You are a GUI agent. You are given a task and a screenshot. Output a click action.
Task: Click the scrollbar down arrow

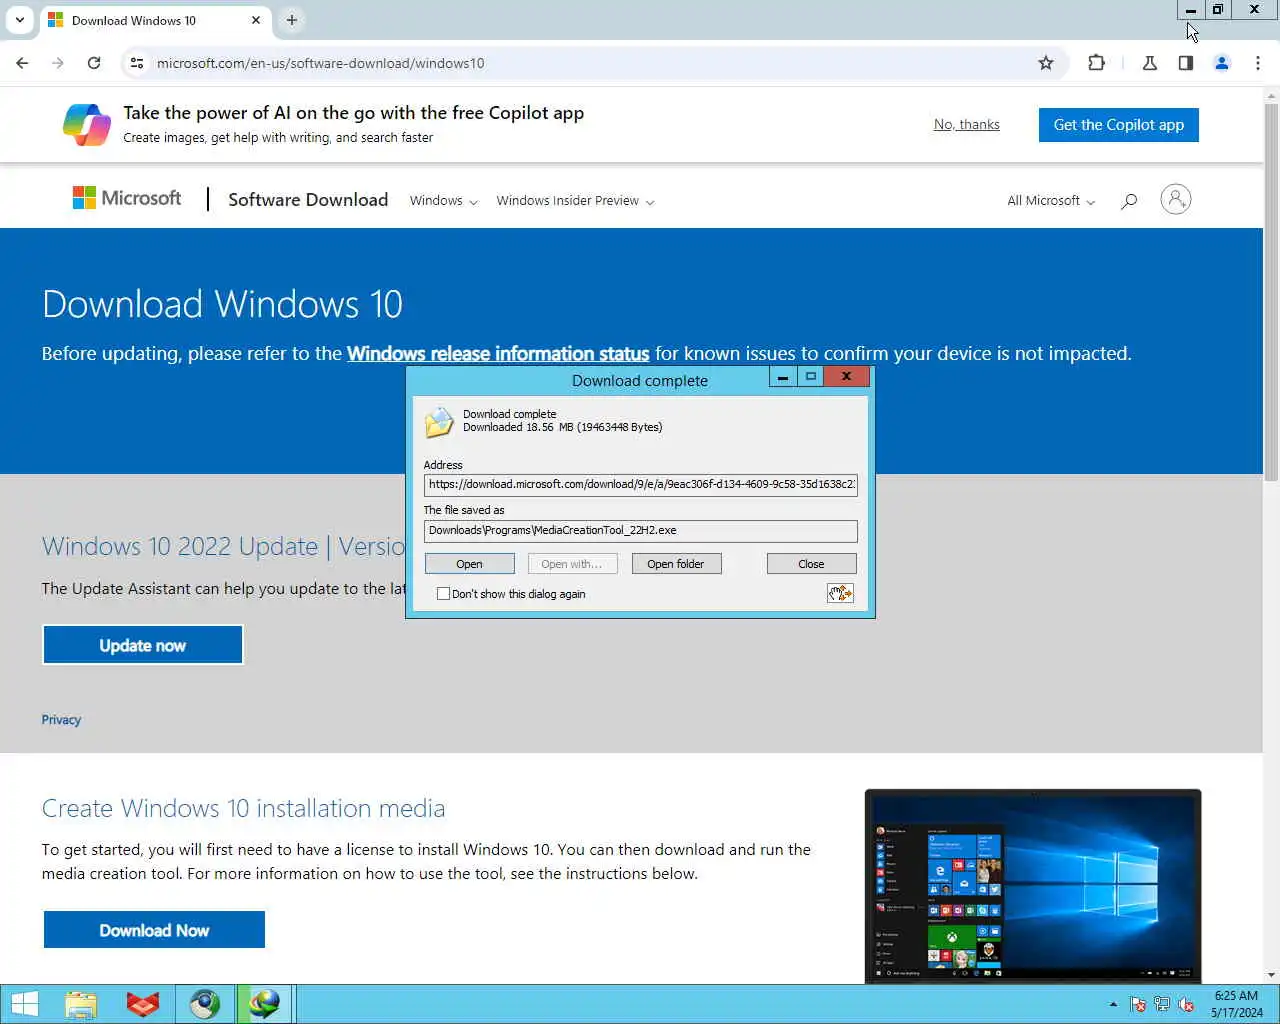tap(1271, 975)
